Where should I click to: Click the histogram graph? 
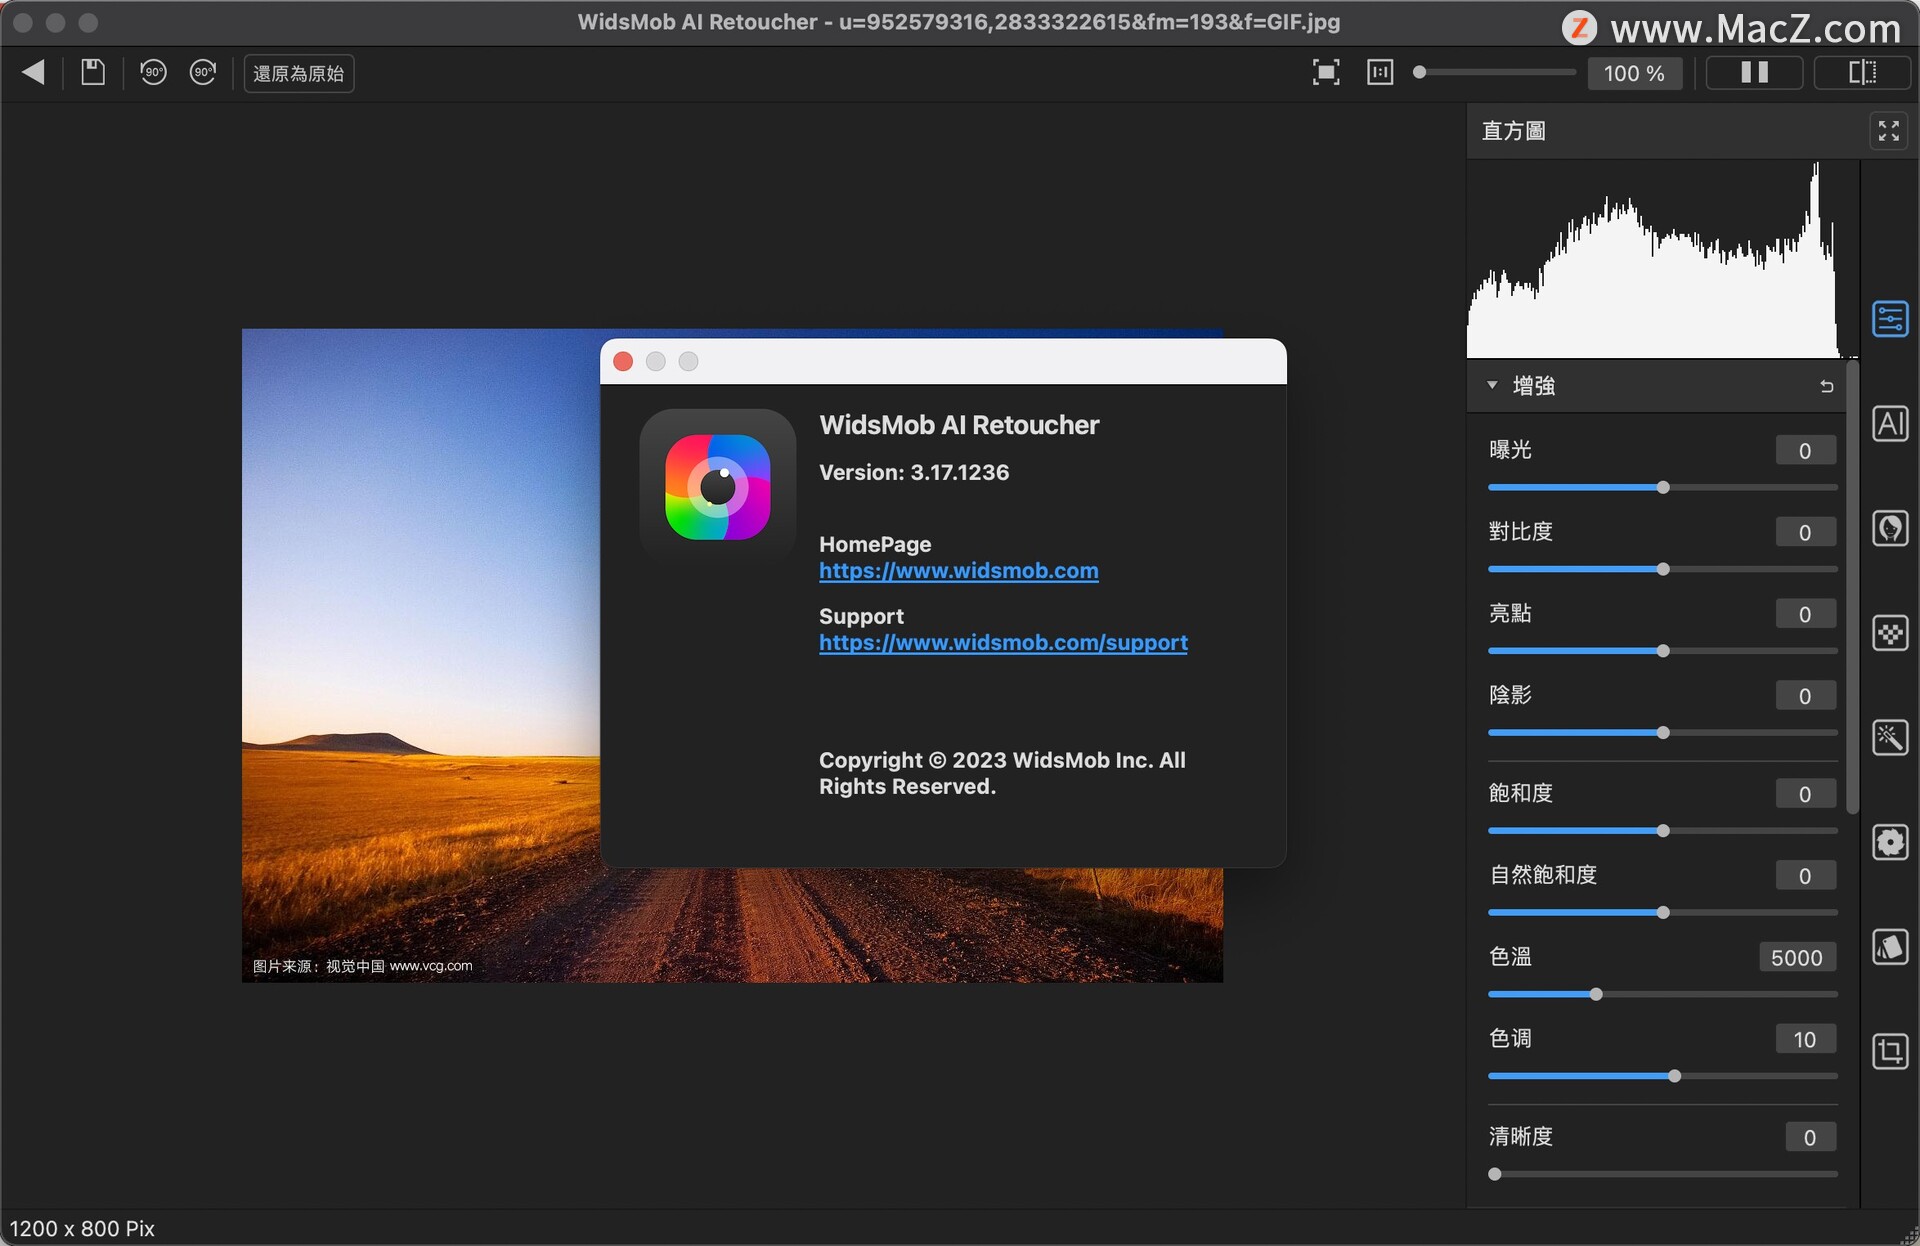[x=1662, y=259]
